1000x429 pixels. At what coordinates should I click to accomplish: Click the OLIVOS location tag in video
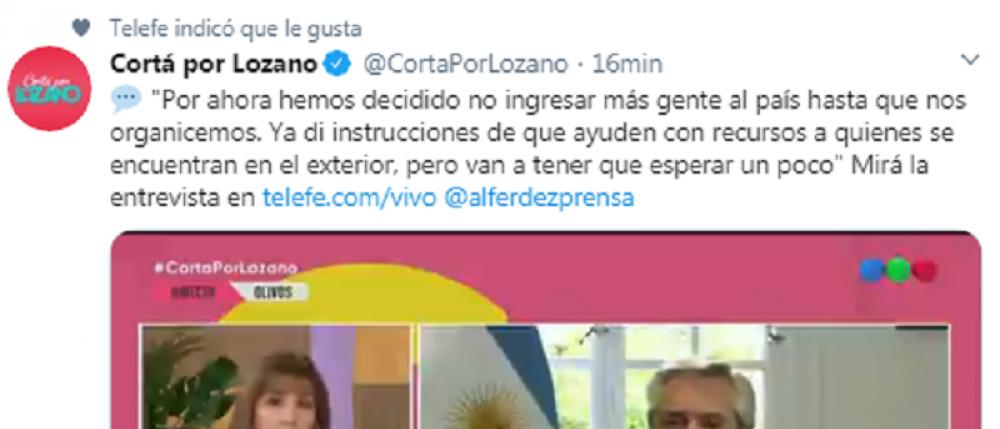pos(273,292)
